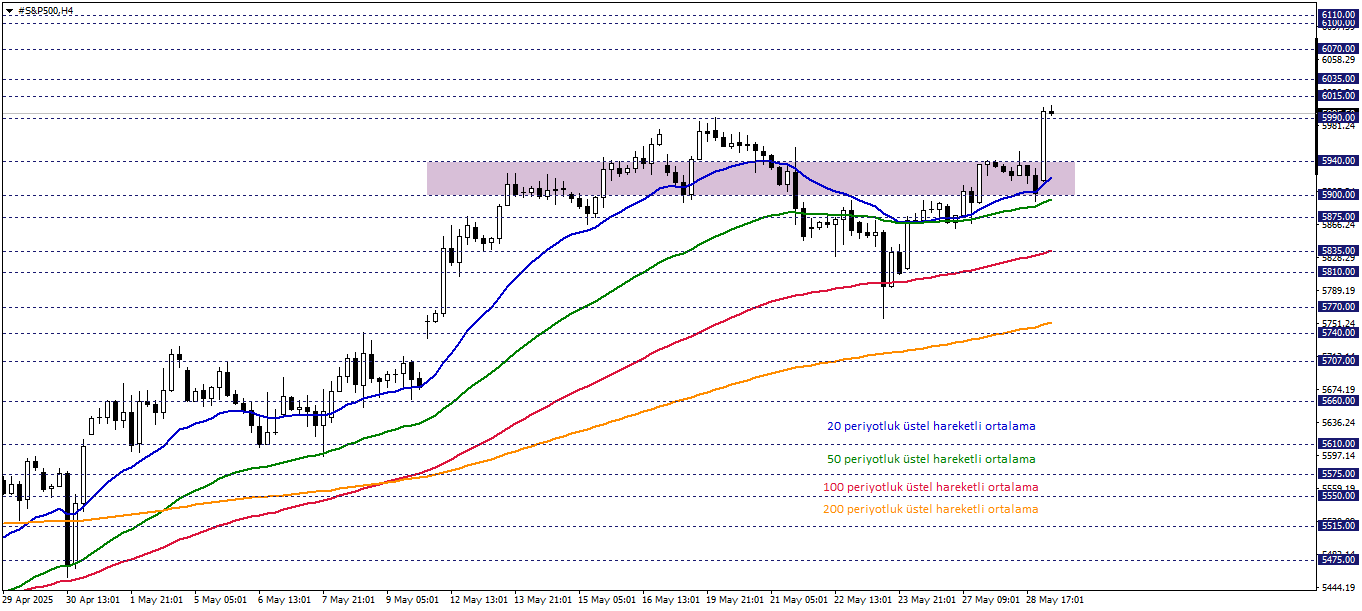Viewport: 1362px width, 611px height.
Task: Click the 16 May 13:01 time axis label
Action: (x=669, y=601)
